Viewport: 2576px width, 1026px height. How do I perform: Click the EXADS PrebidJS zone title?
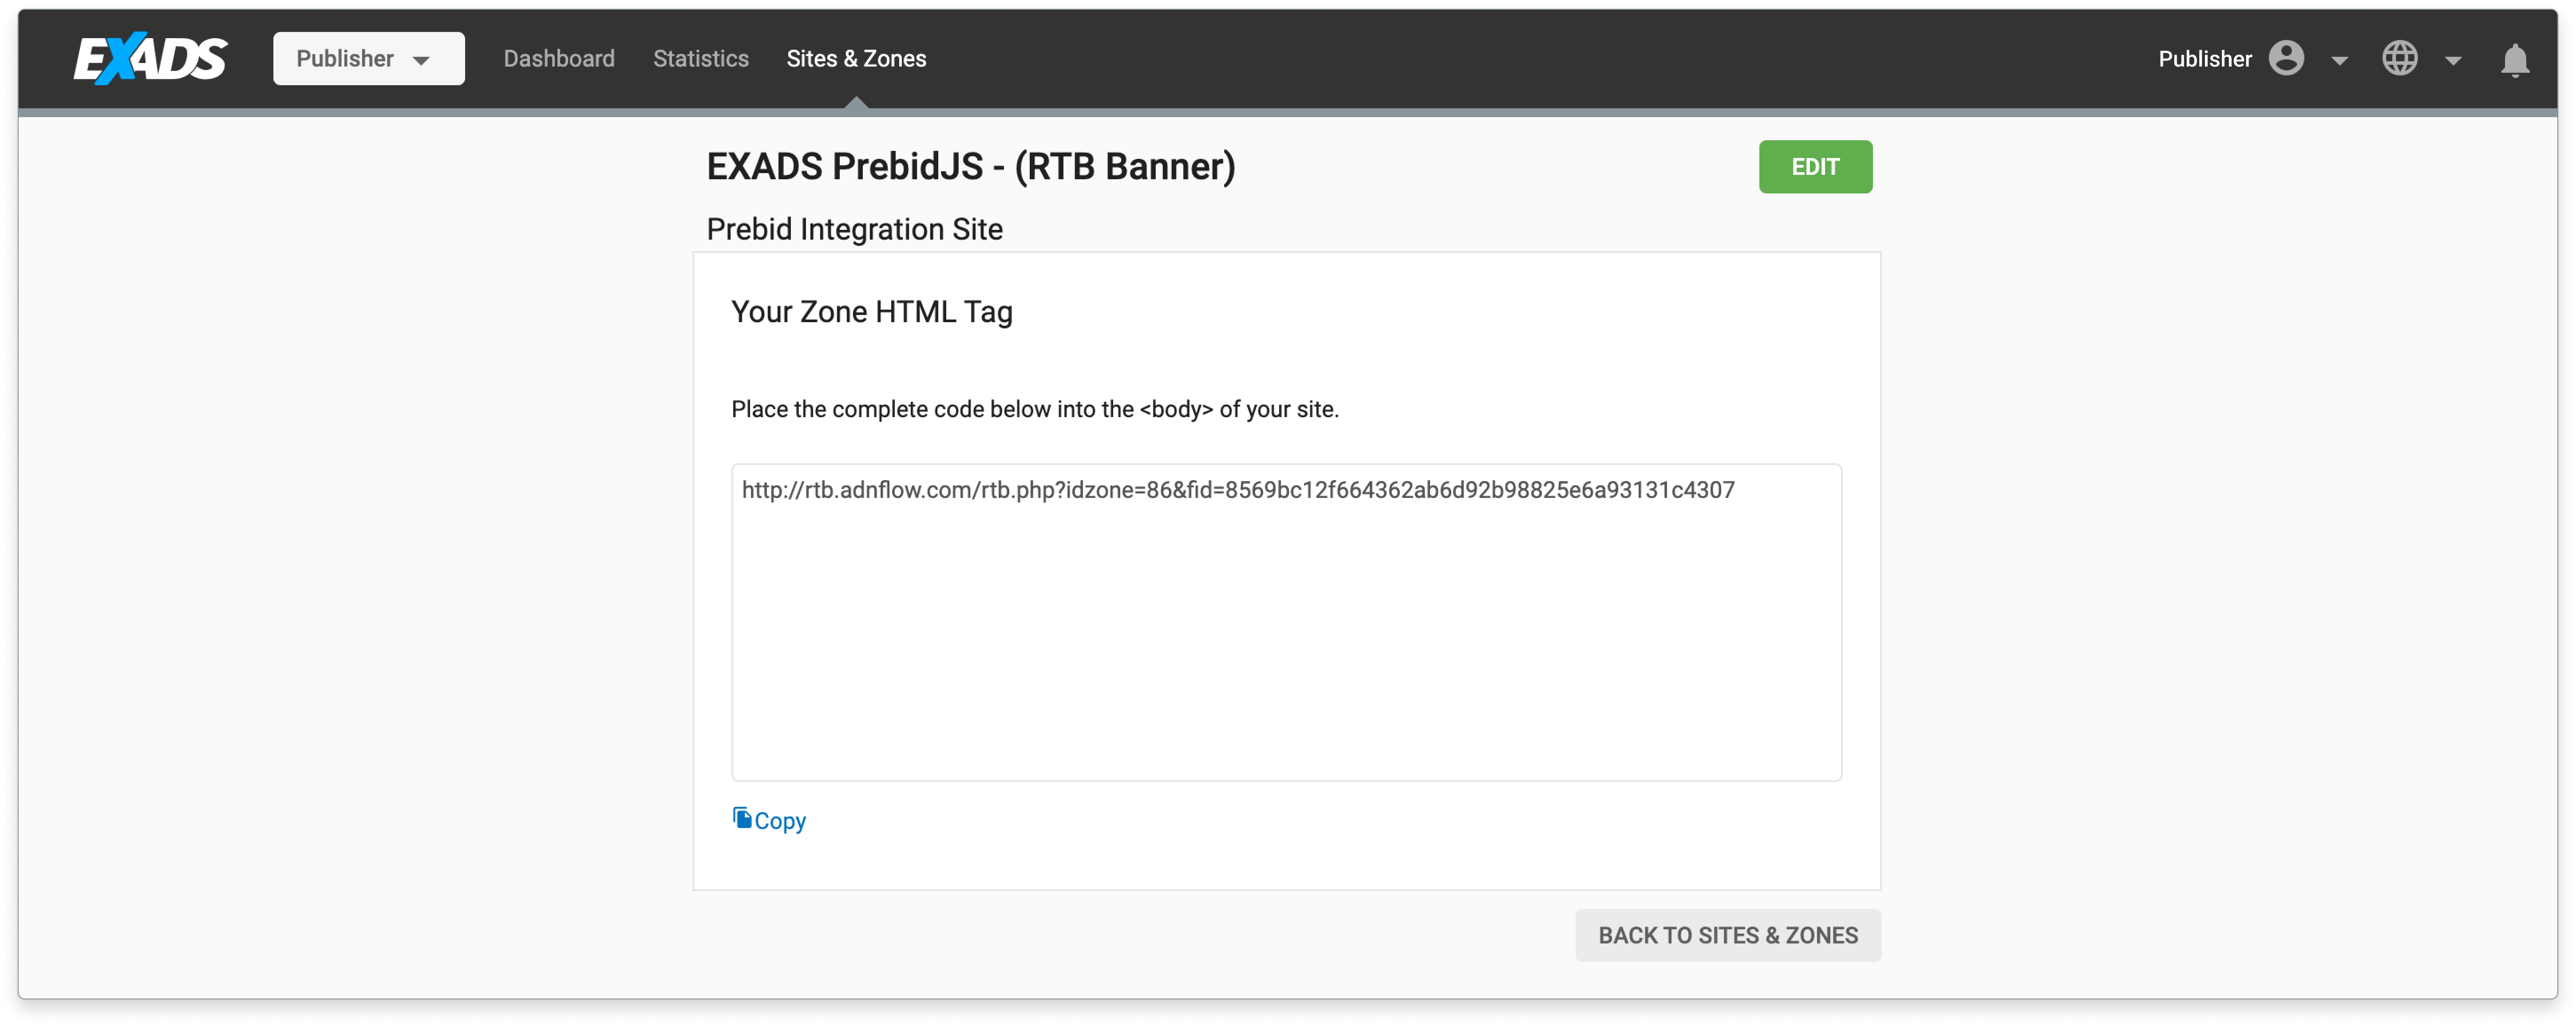pos(971,166)
